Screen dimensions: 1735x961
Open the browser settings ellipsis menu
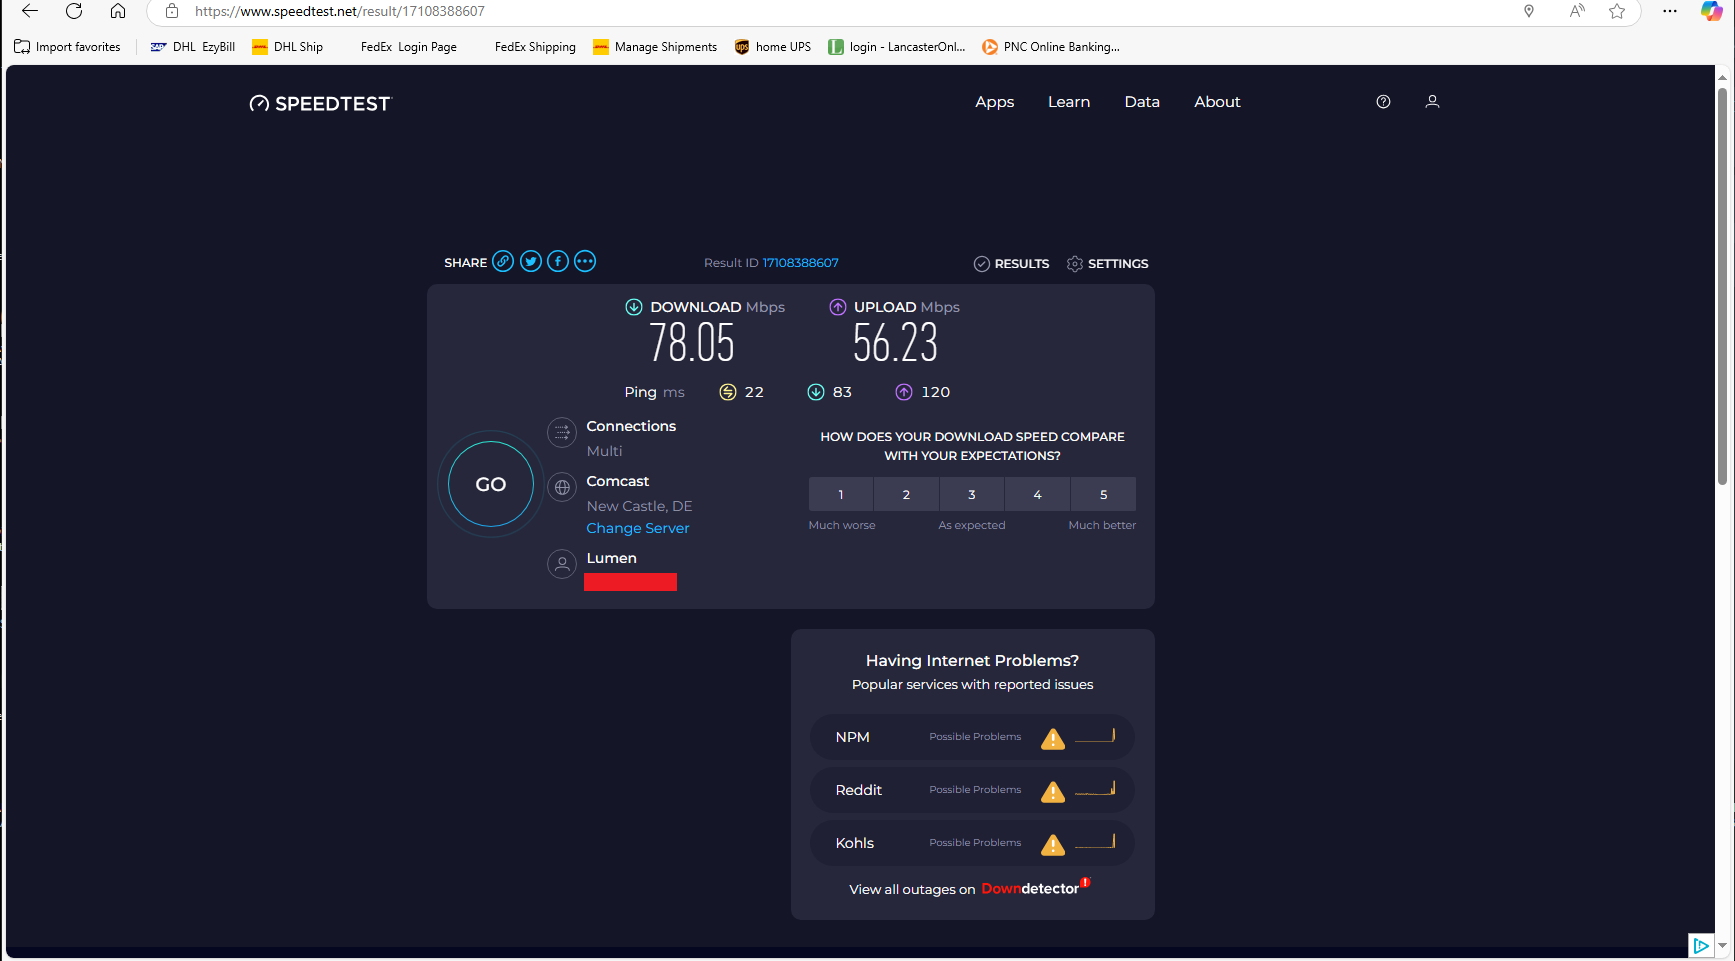(x=1669, y=11)
